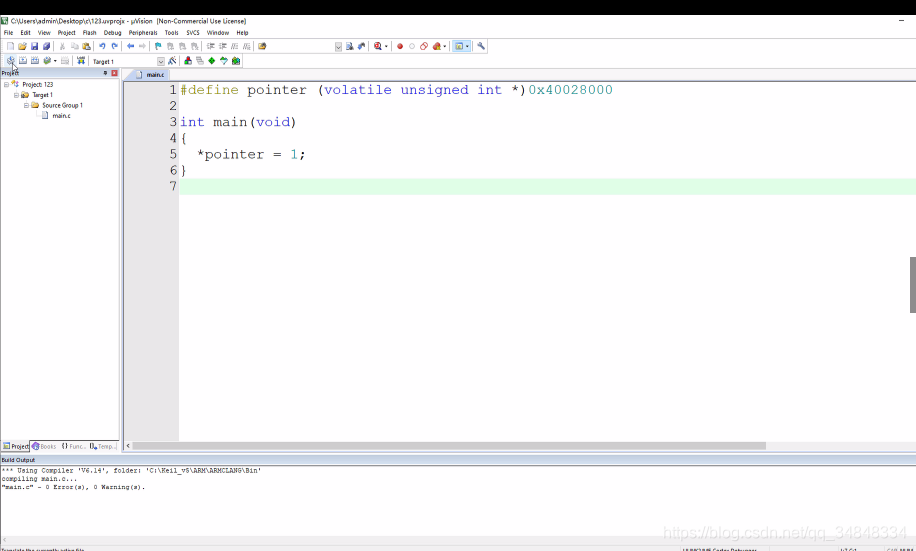
Task: Click the Open file folder icon
Action: (22, 46)
